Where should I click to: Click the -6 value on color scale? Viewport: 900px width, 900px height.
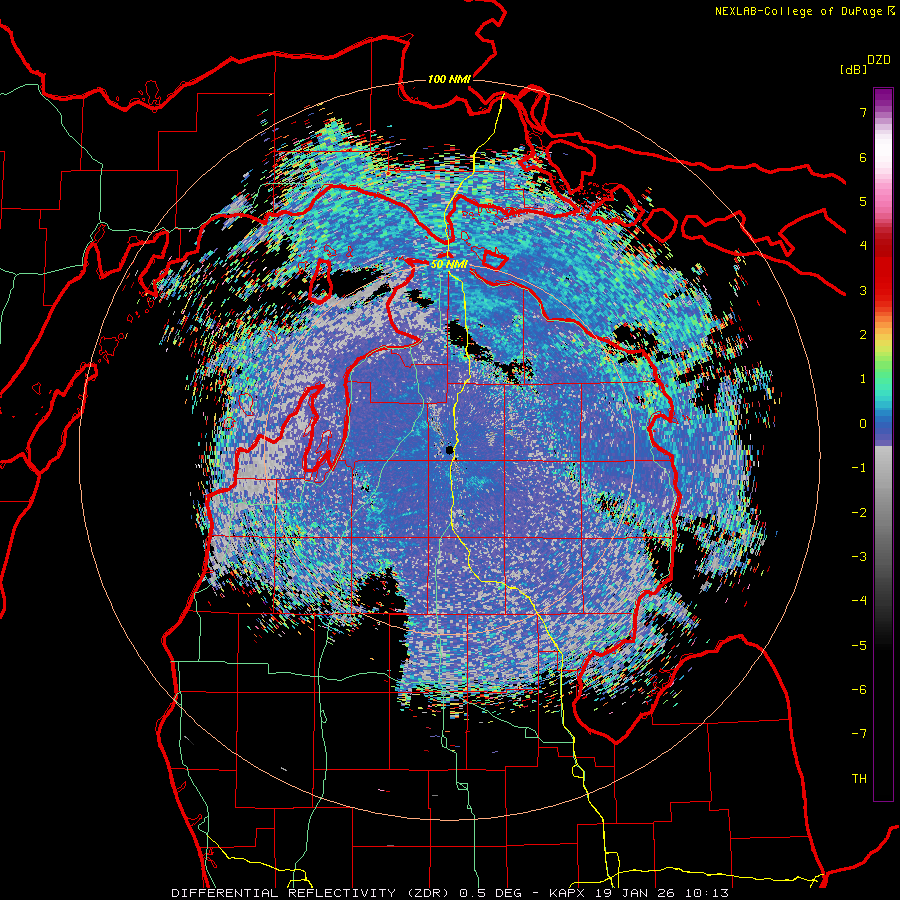859,690
